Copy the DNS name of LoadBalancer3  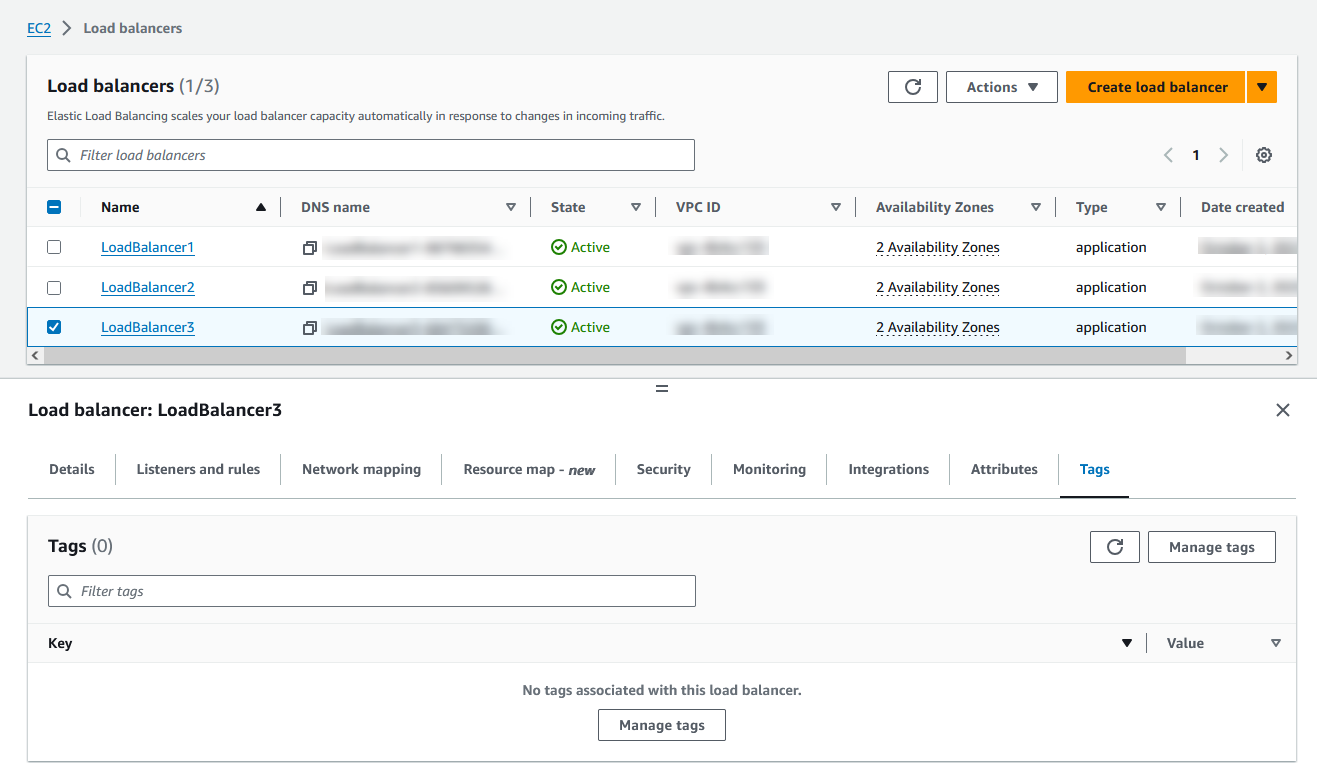309,327
